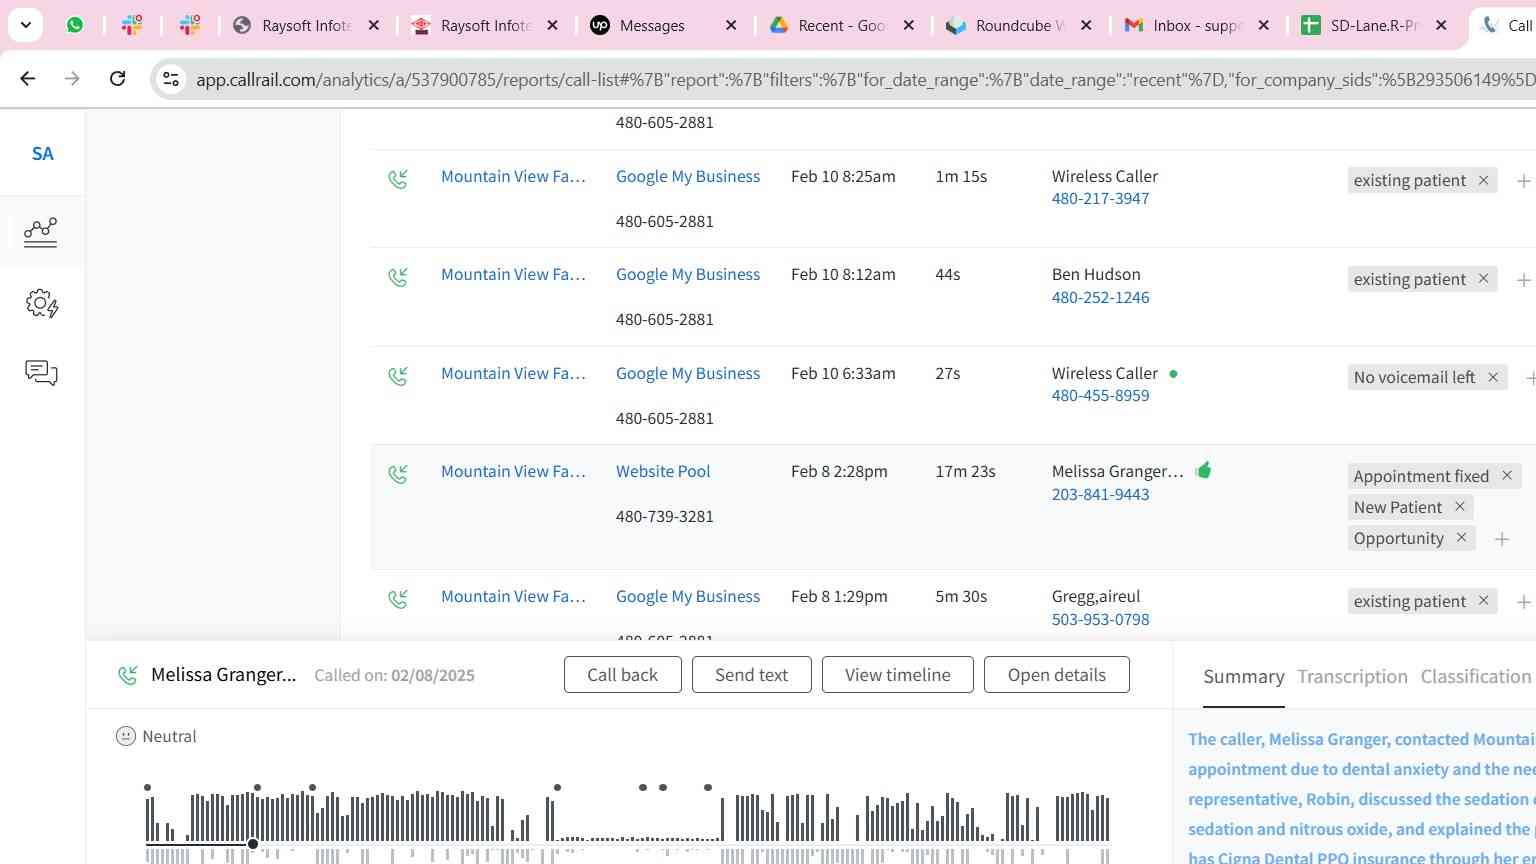This screenshot has height=864, width=1536.
Task: Add a tag to Feb 10 8:25am call
Action: click(1523, 181)
